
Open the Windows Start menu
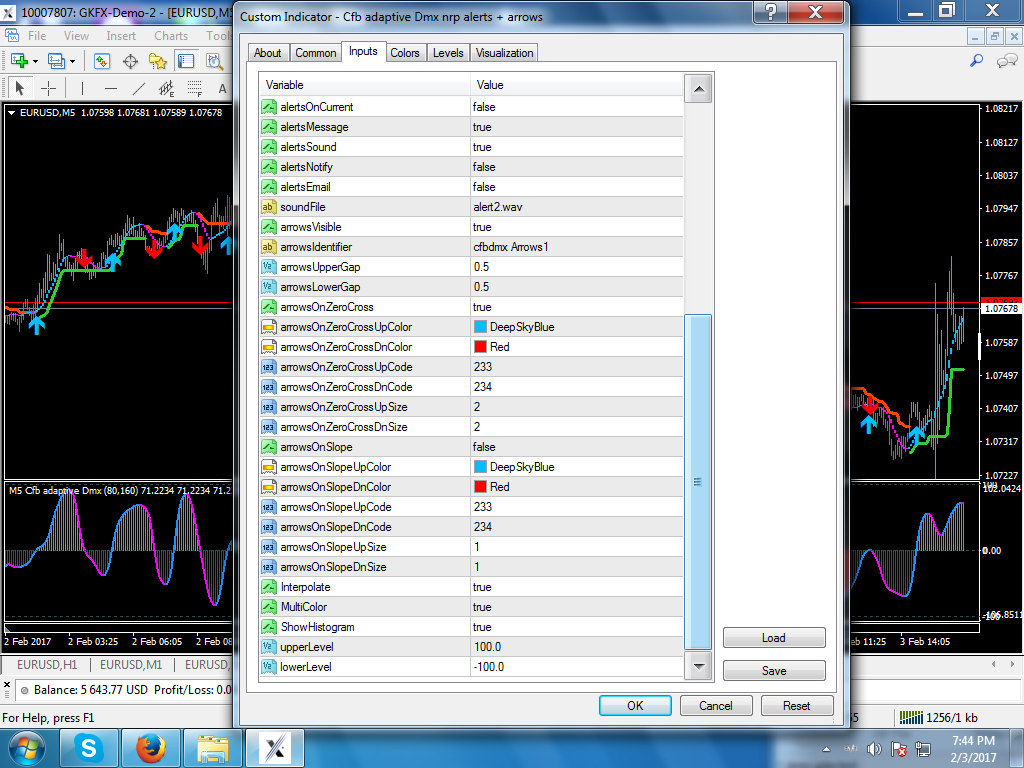pos(27,748)
